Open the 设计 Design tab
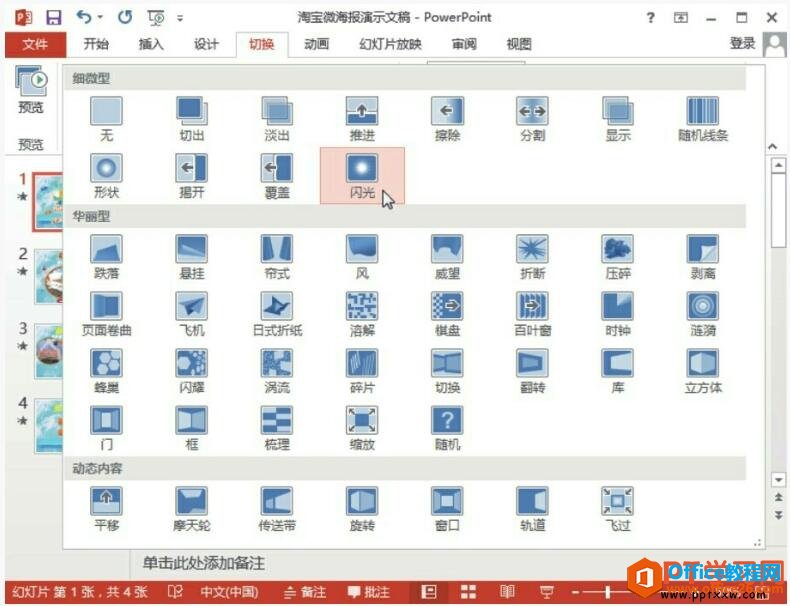790x606 pixels. click(206, 44)
